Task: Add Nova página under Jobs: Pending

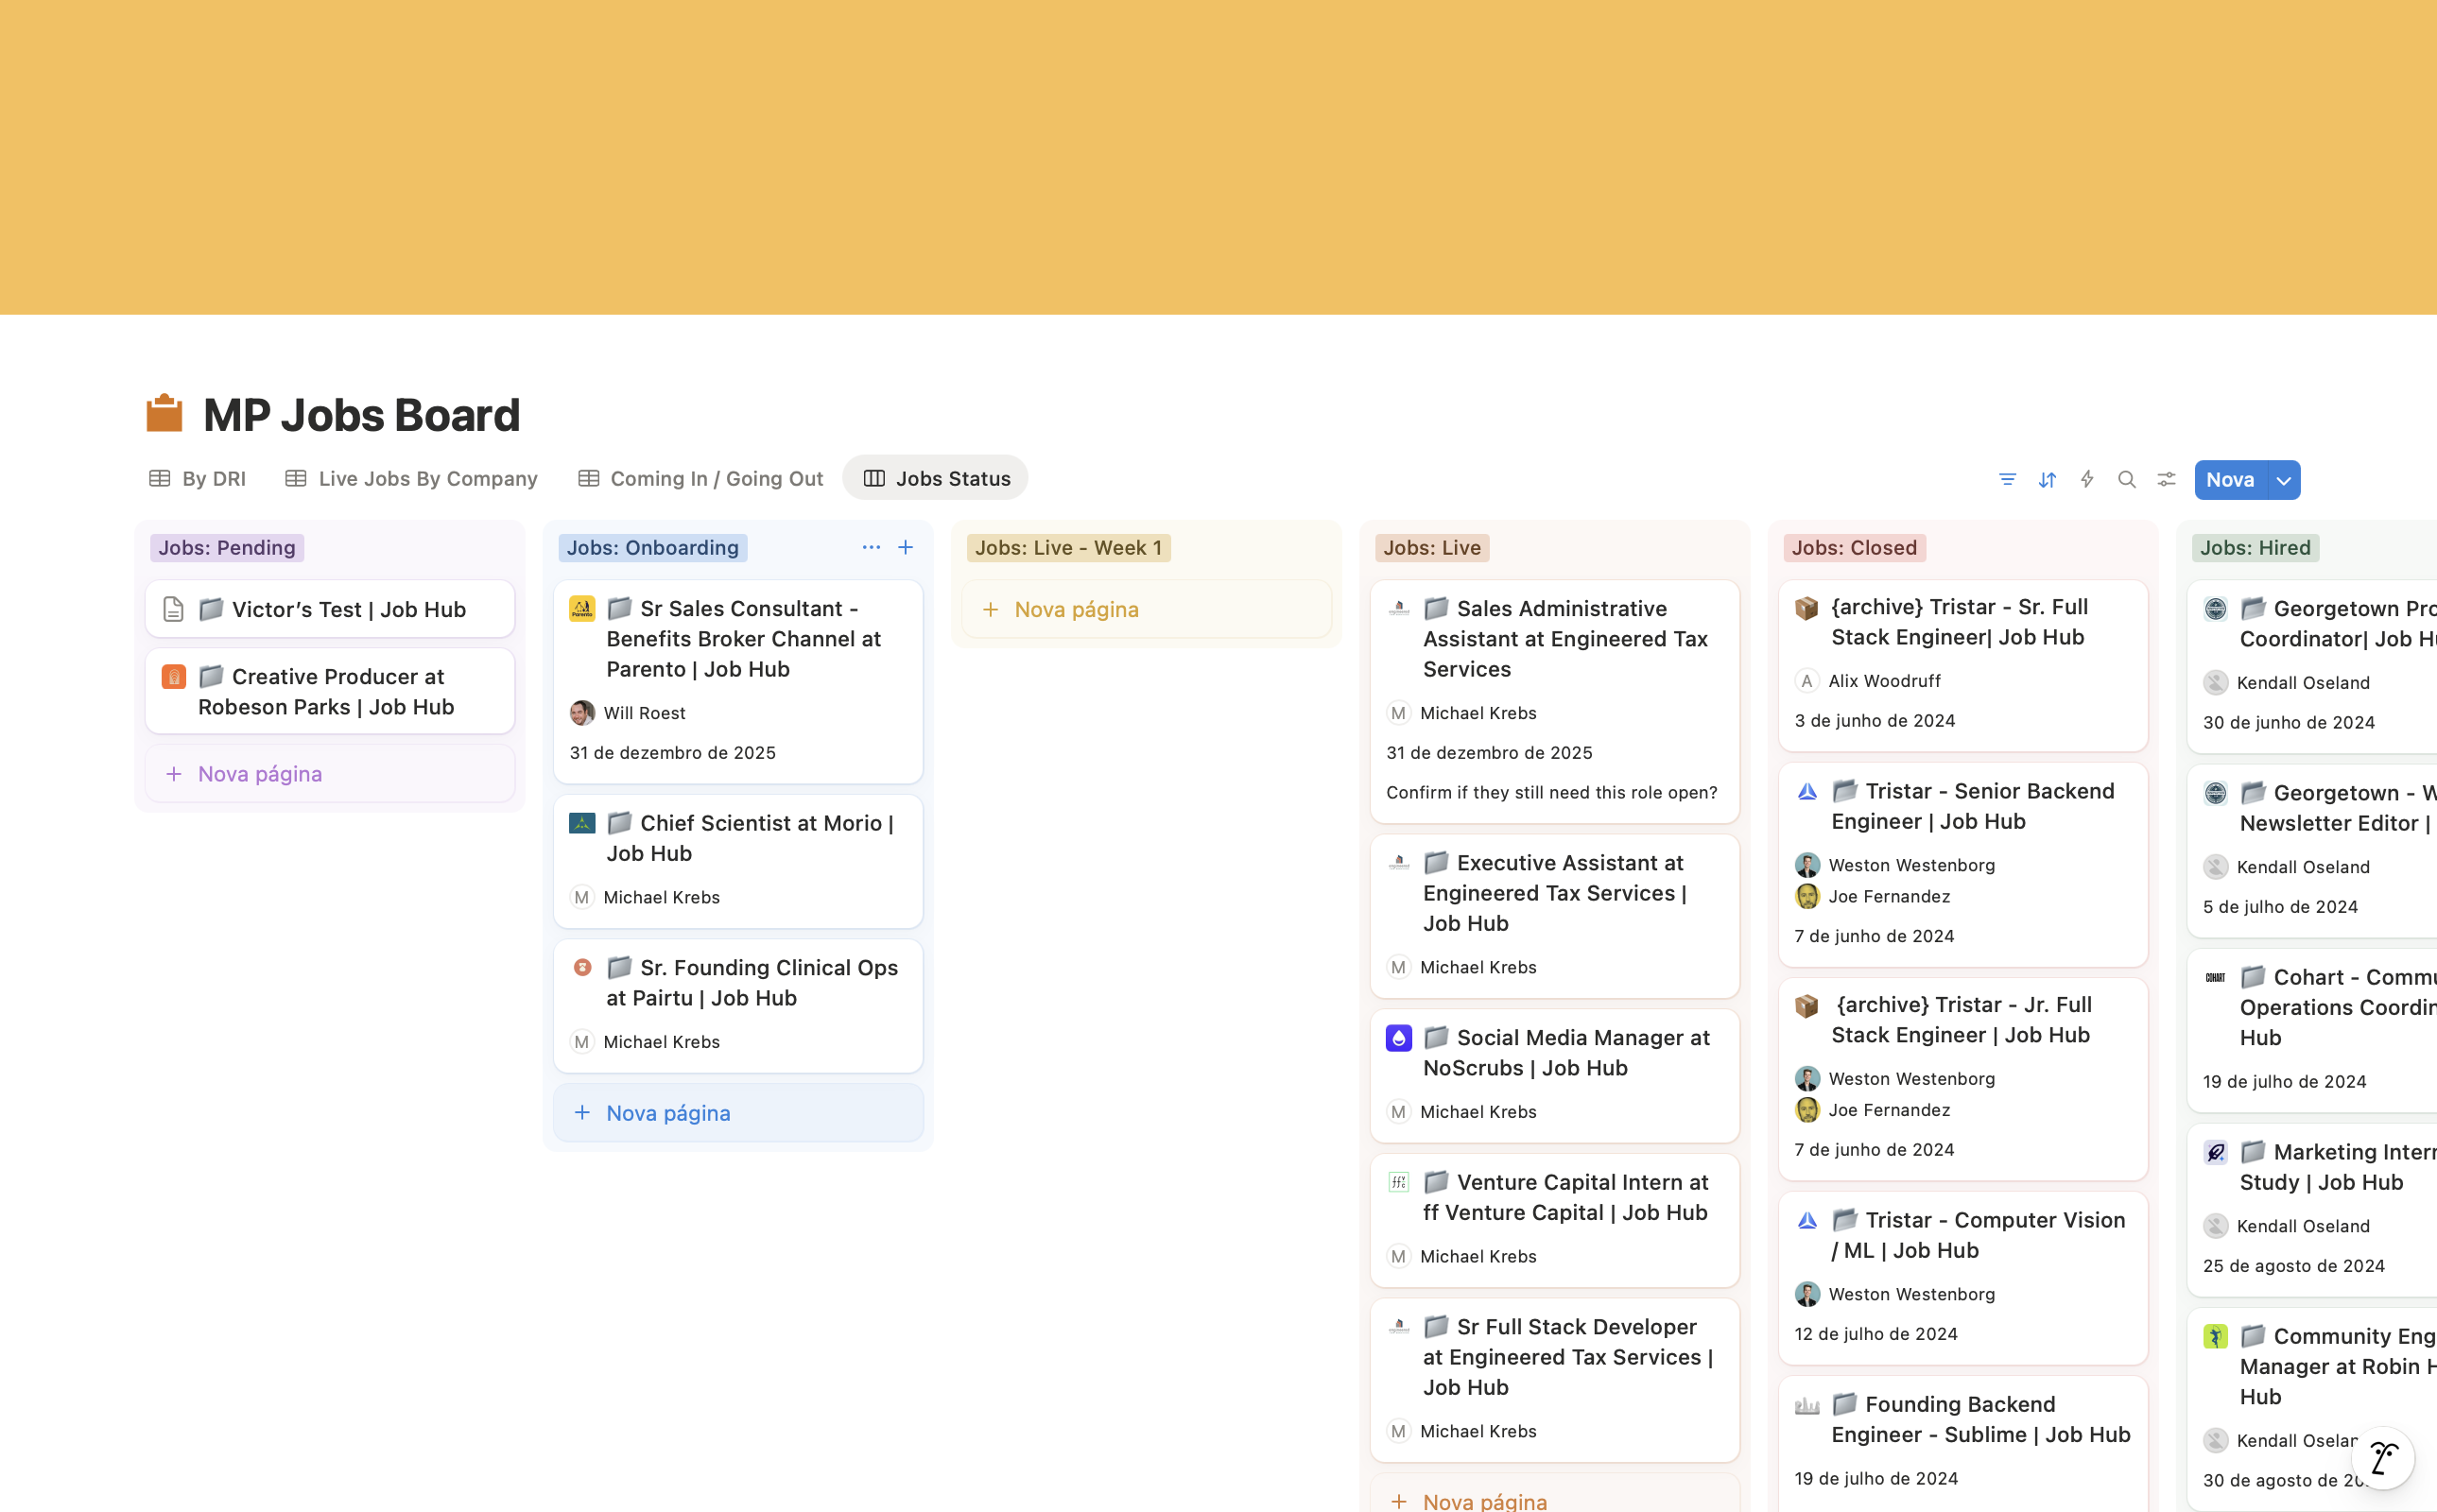Action: point(259,774)
